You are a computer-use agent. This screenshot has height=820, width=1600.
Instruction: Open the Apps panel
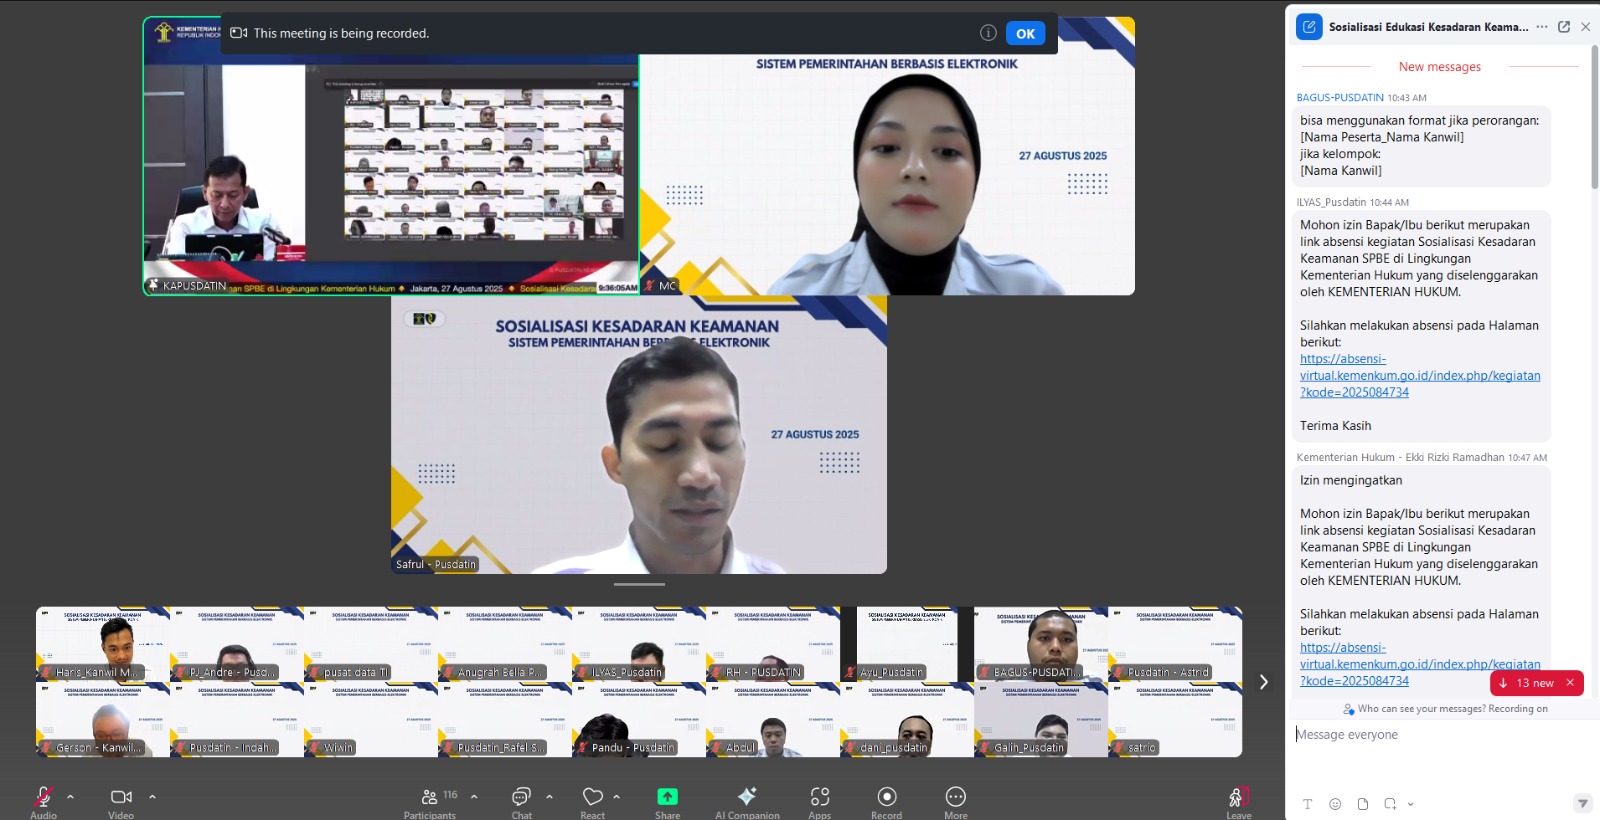(820, 798)
